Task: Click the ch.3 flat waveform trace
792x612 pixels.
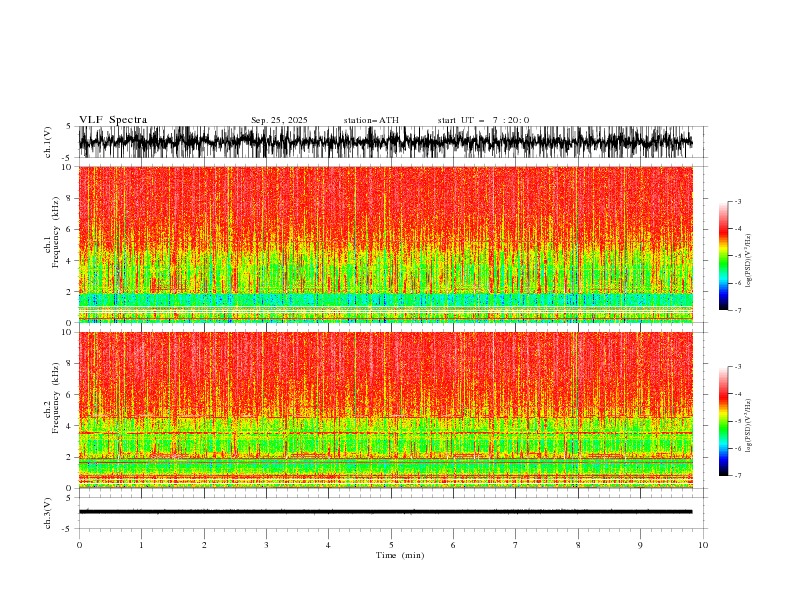Action: [385, 512]
